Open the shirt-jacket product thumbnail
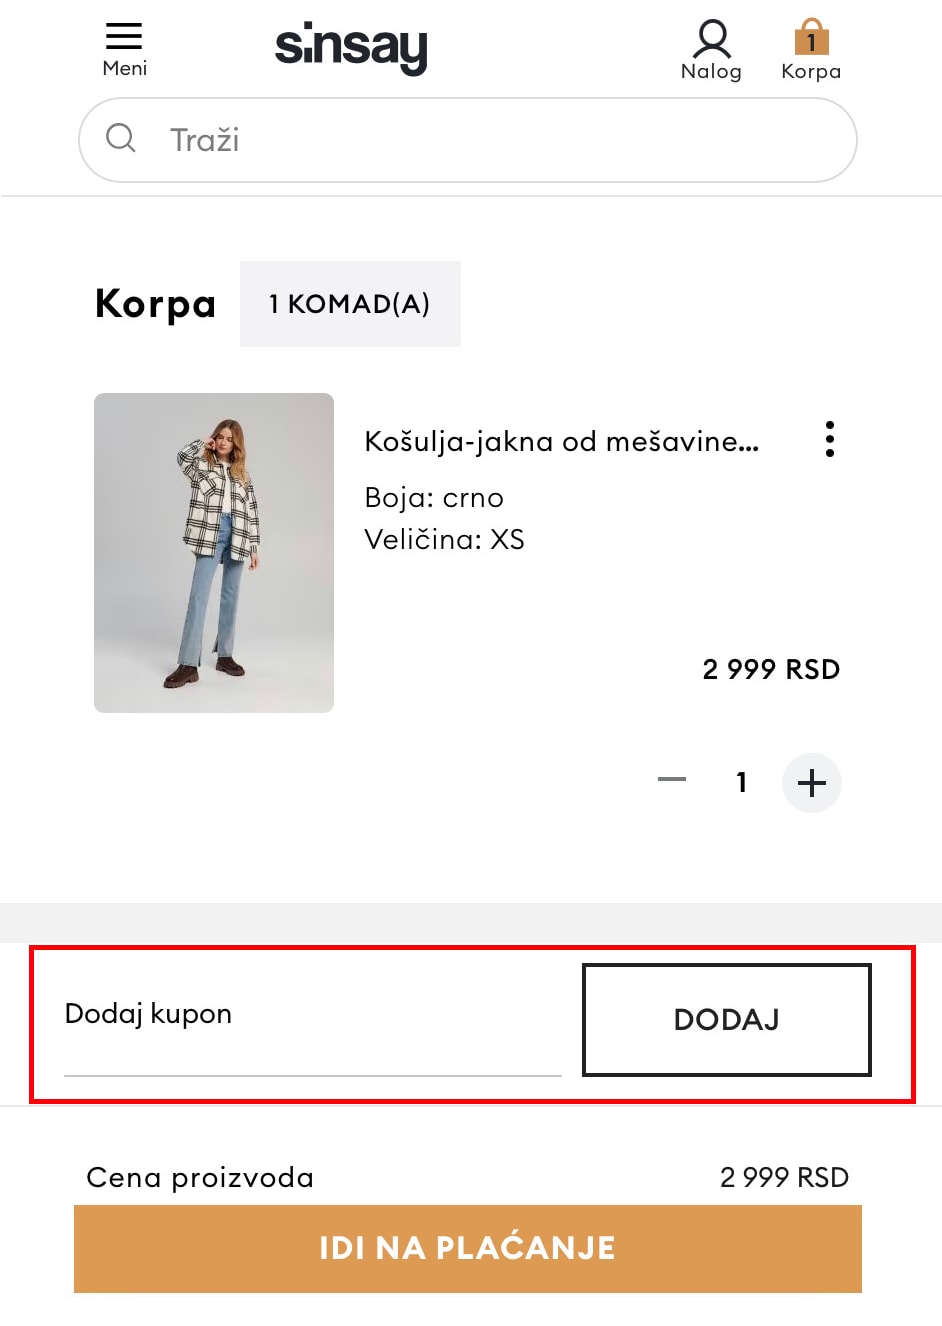The image size is (942, 1326). 214,552
